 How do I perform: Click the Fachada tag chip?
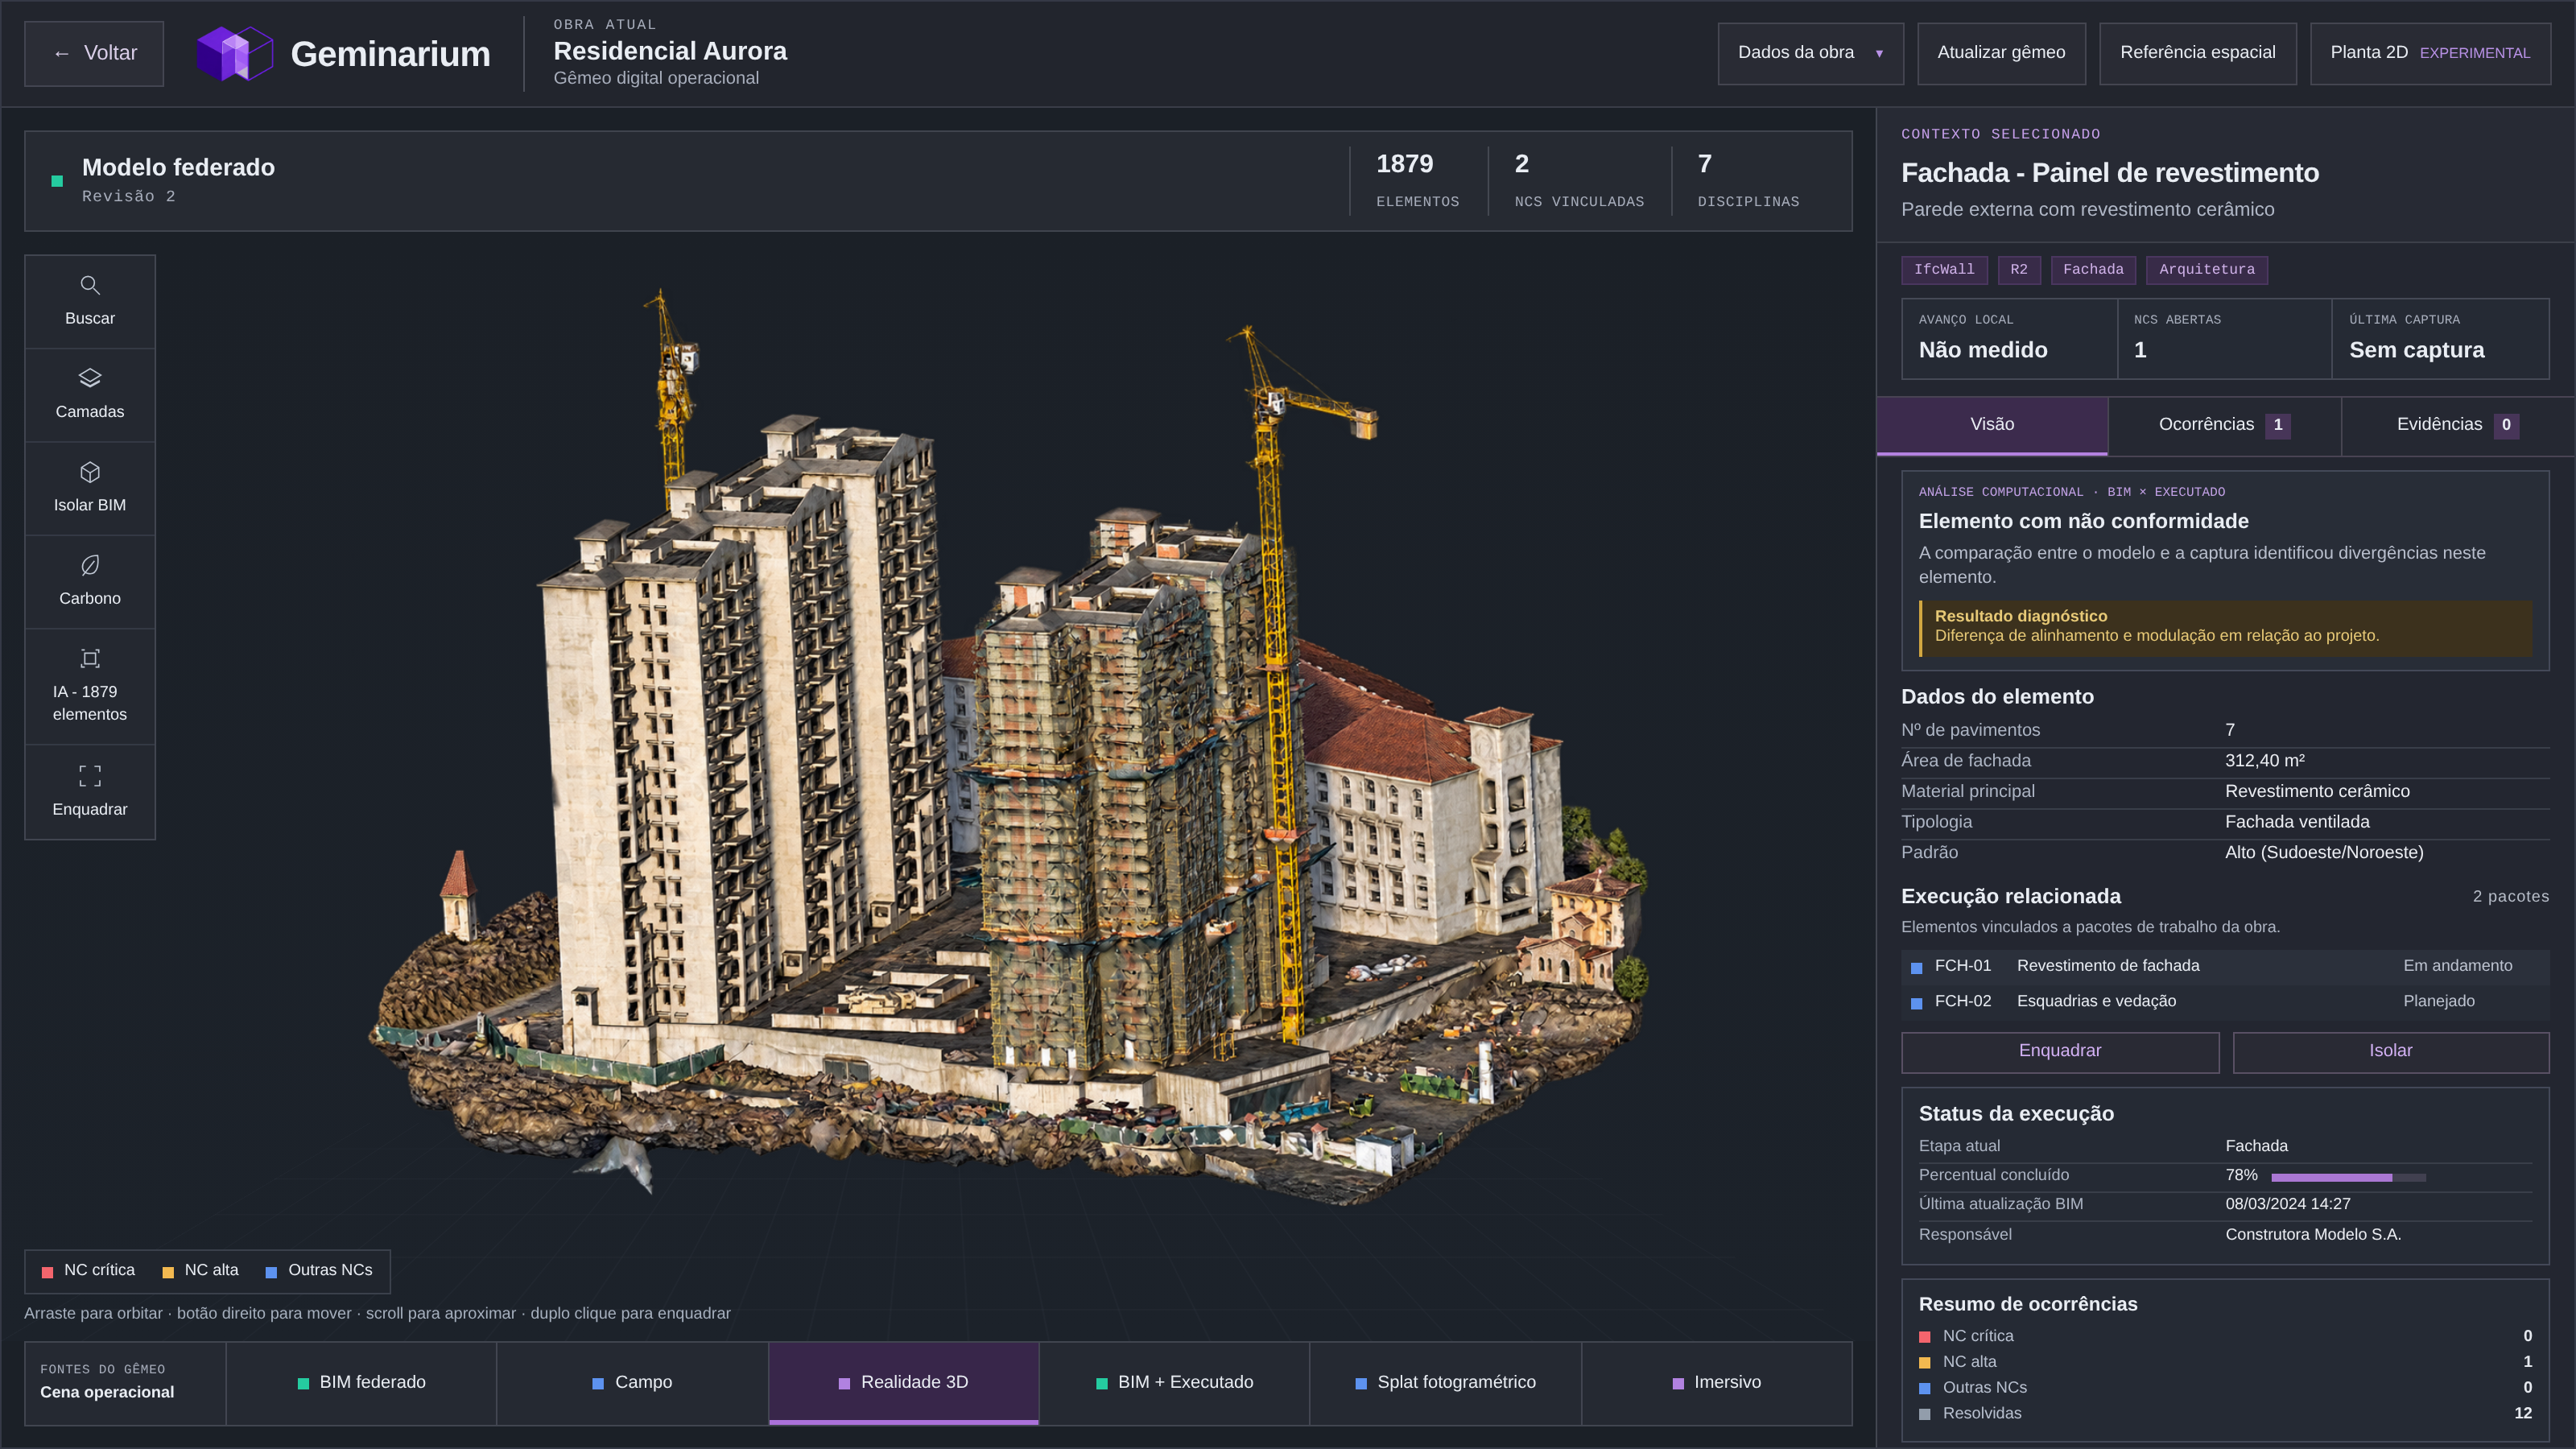coord(2093,270)
